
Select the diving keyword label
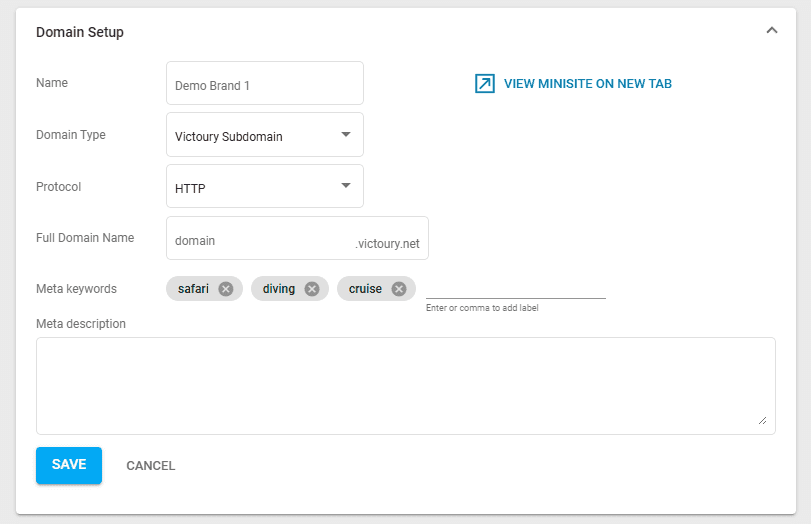279,289
